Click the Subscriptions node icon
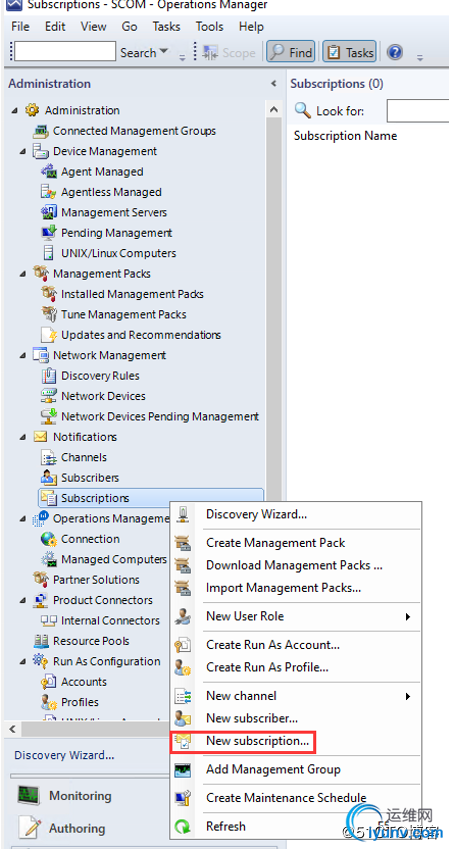449x849 pixels. point(48,498)
